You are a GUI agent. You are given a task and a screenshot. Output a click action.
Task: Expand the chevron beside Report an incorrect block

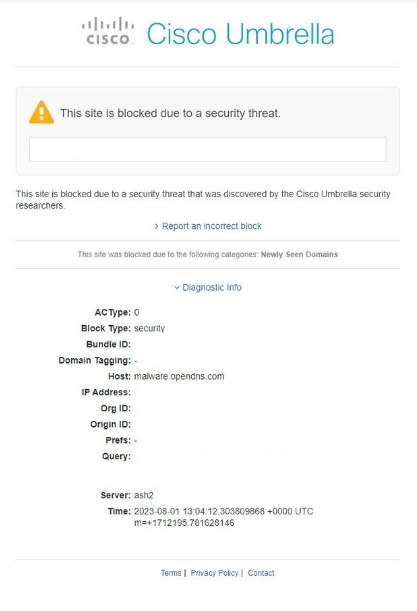coord(157,226)
